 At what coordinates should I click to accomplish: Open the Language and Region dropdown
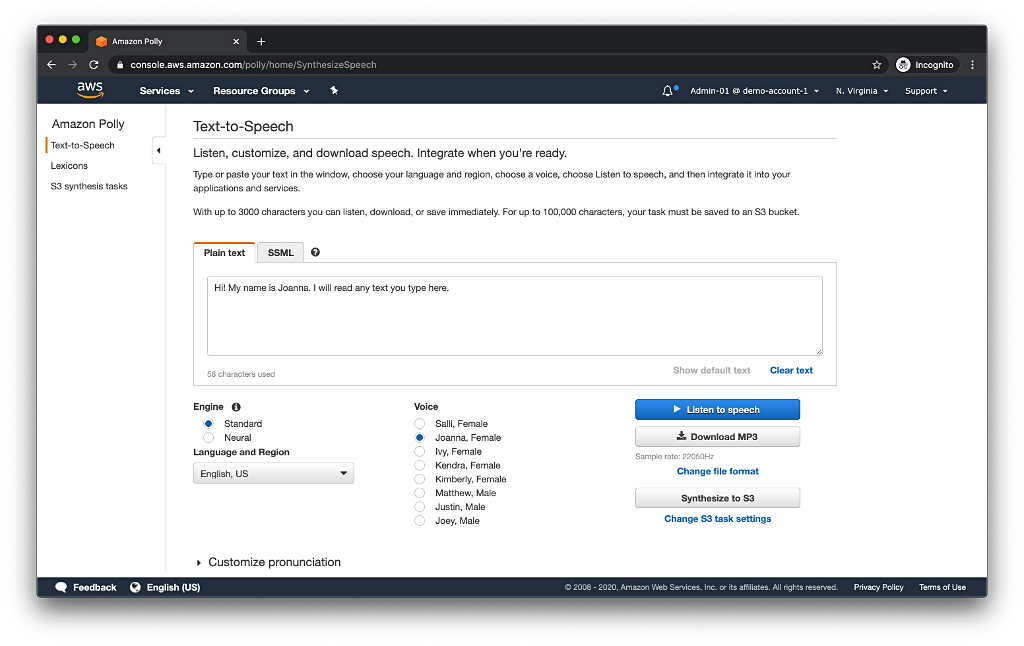[x=273, y=474]
